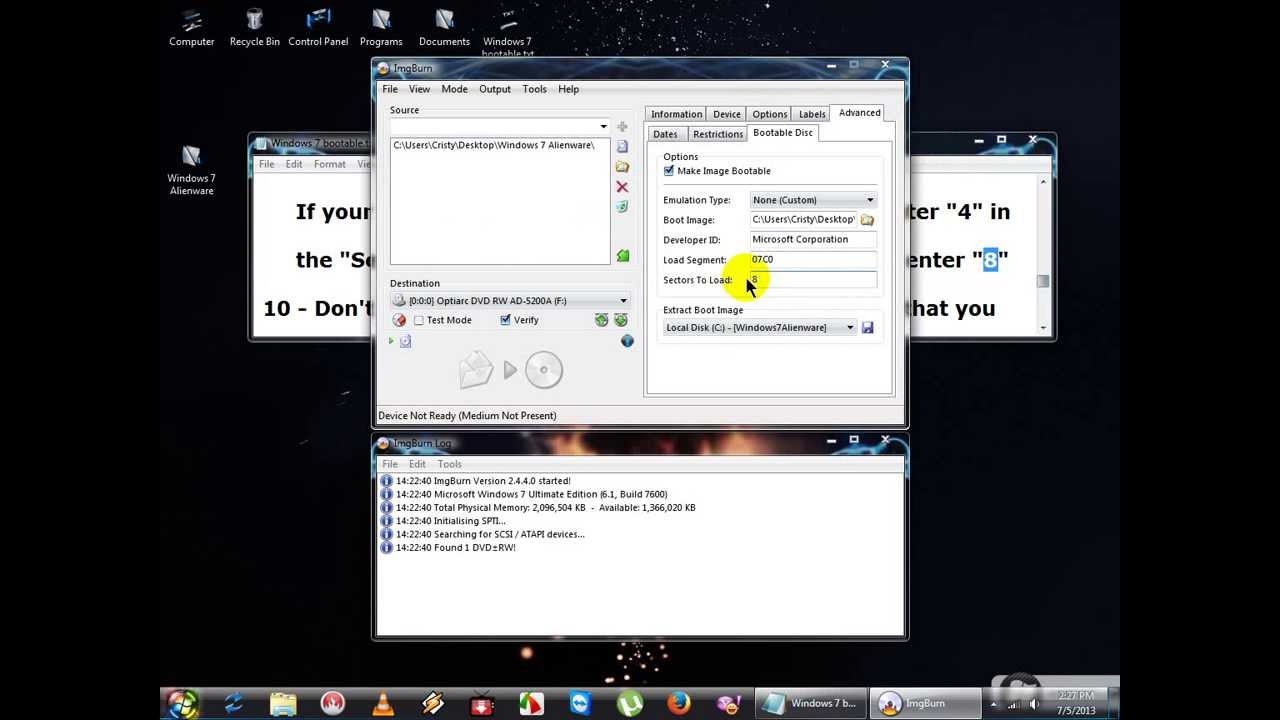This screenshot has width=1280, height=720.
Task: Open ImgBurn Help menu
Action: pyautogui.click(x=568, y=89)
